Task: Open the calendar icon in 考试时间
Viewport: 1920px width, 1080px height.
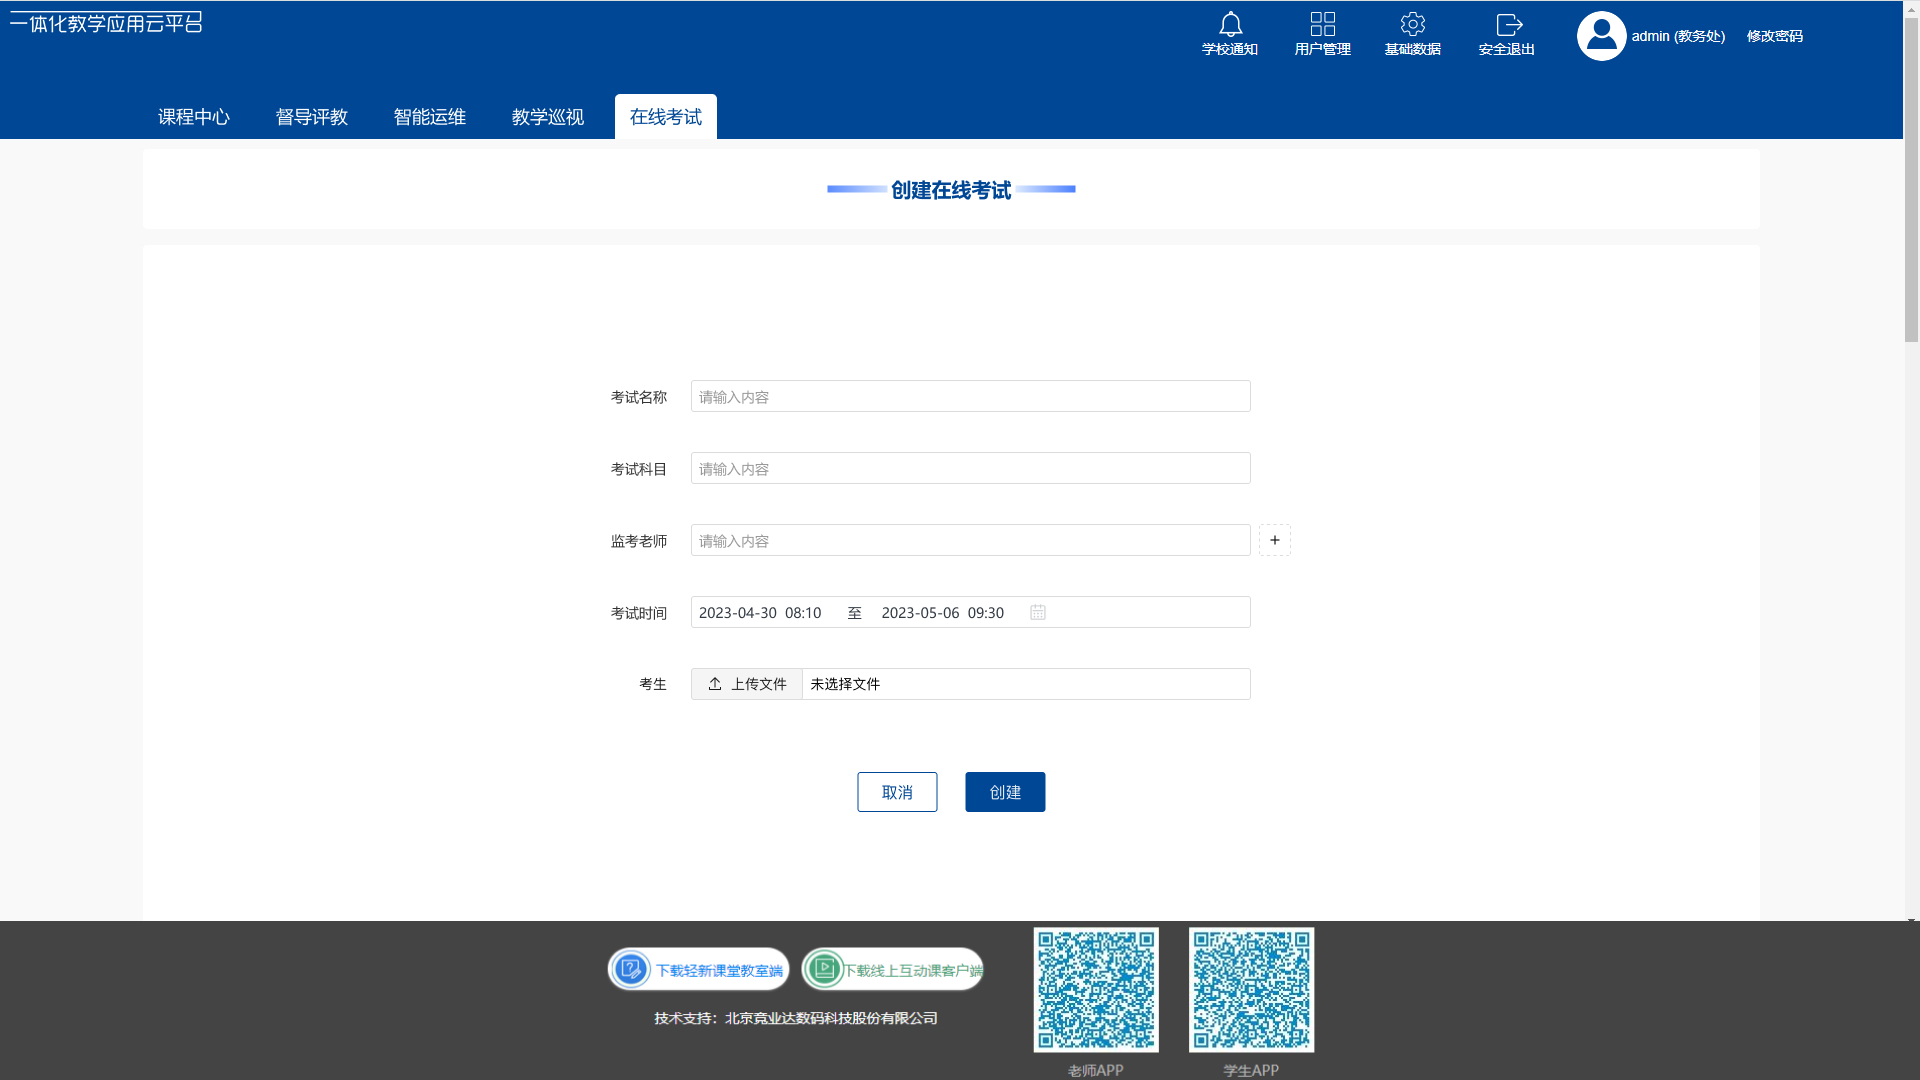Action: (1038, 612)
